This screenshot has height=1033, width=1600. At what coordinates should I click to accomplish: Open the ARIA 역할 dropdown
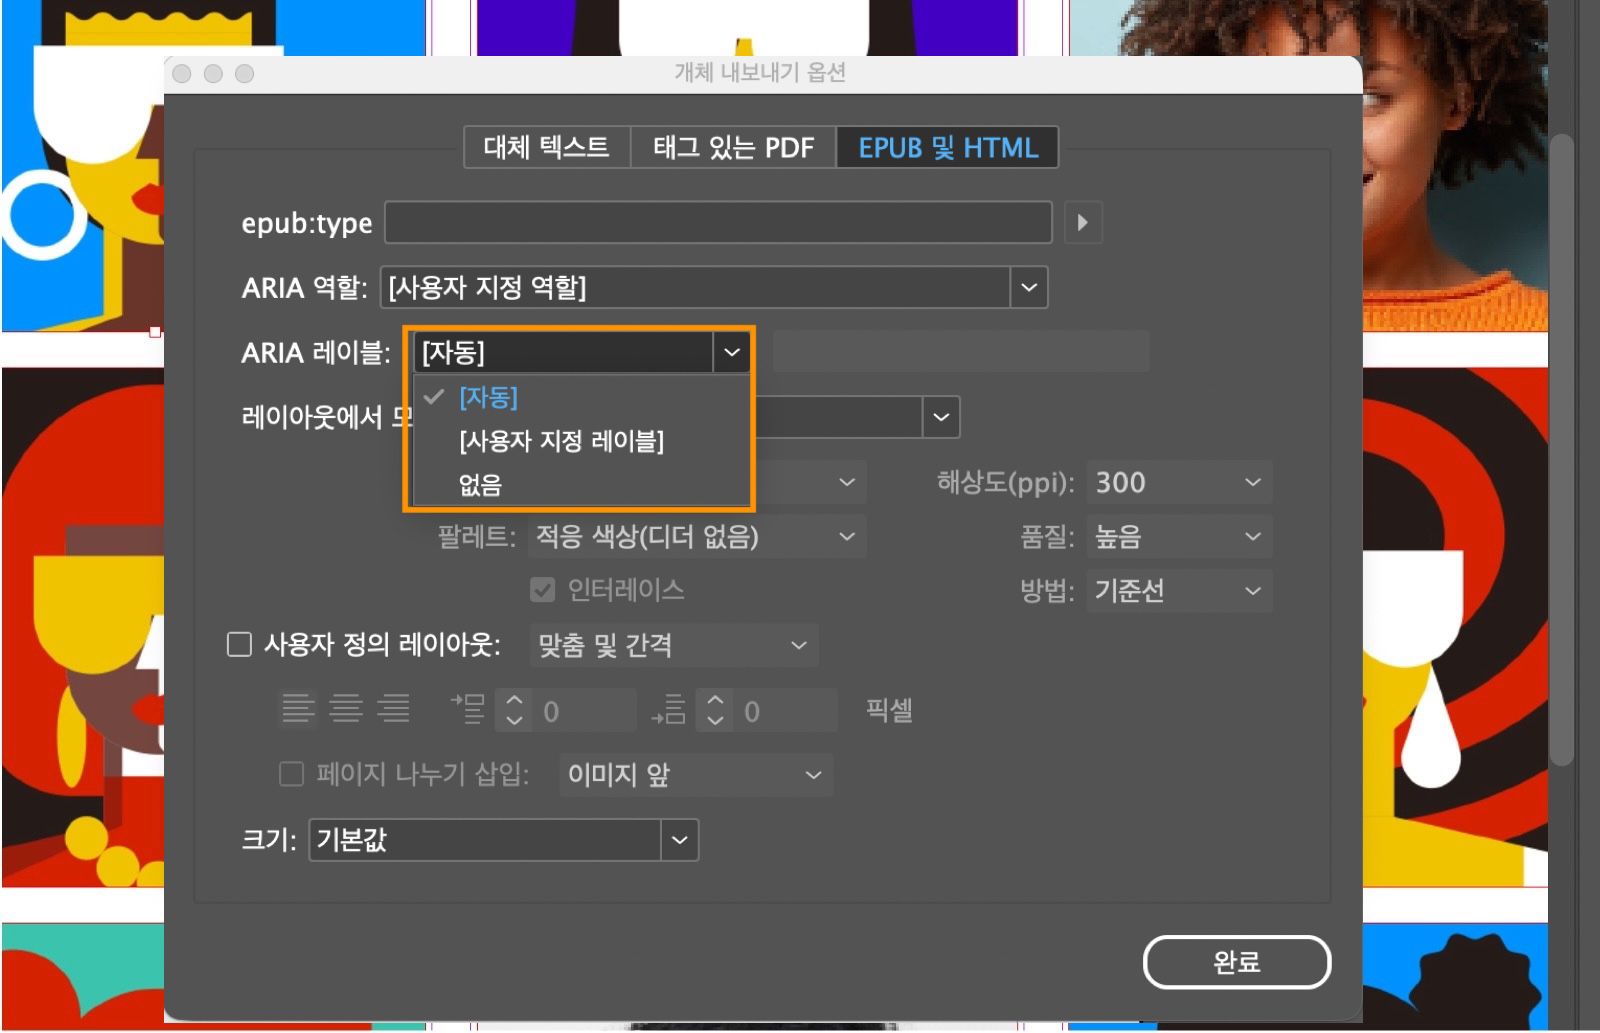(1028, 288)
